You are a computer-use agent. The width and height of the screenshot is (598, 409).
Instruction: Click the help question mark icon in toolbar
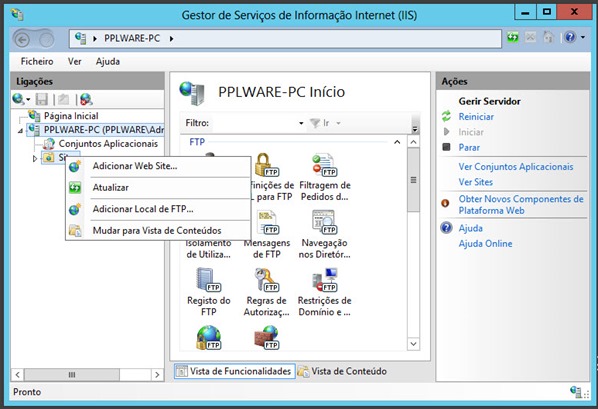tap(570, 37)
